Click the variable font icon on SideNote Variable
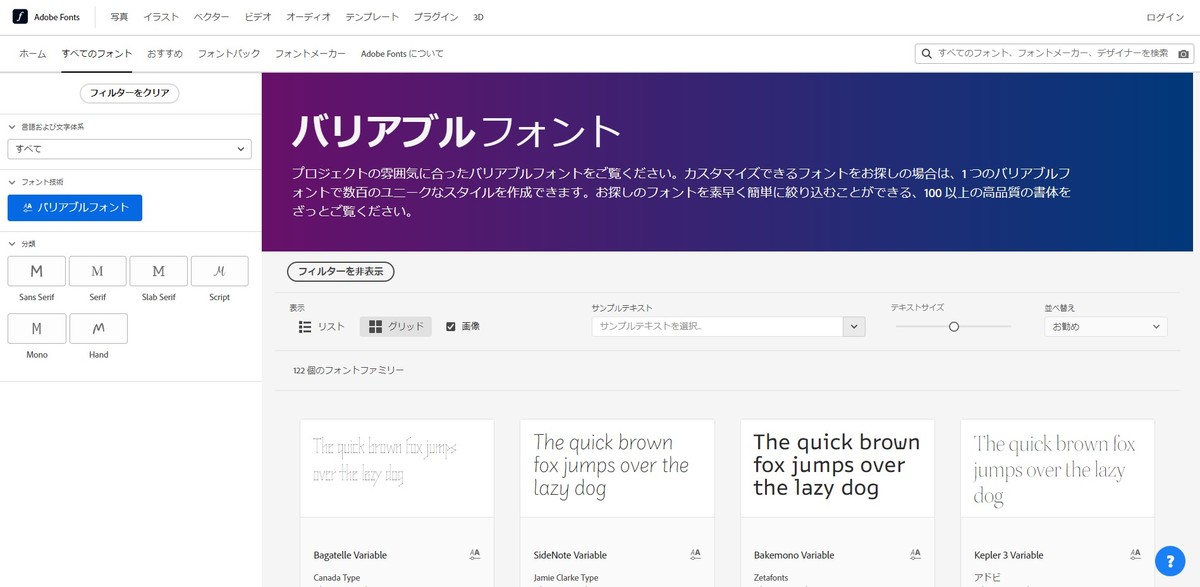The height and width of the screenshot is (587, 1200). [694, 554]
